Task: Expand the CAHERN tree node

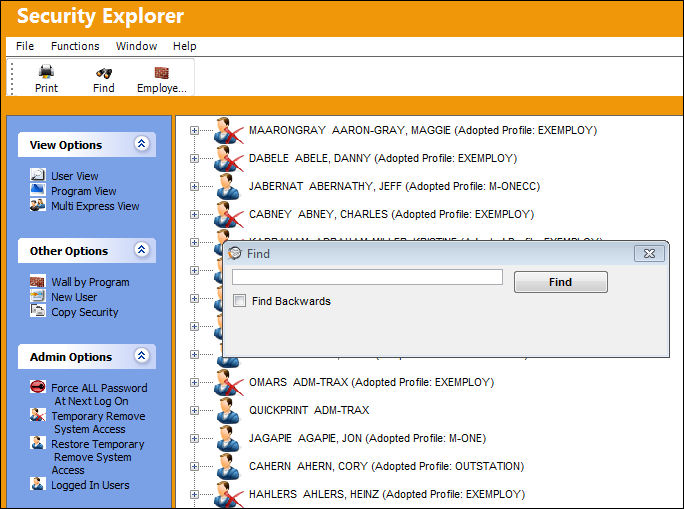Action: tap(195, 466)
